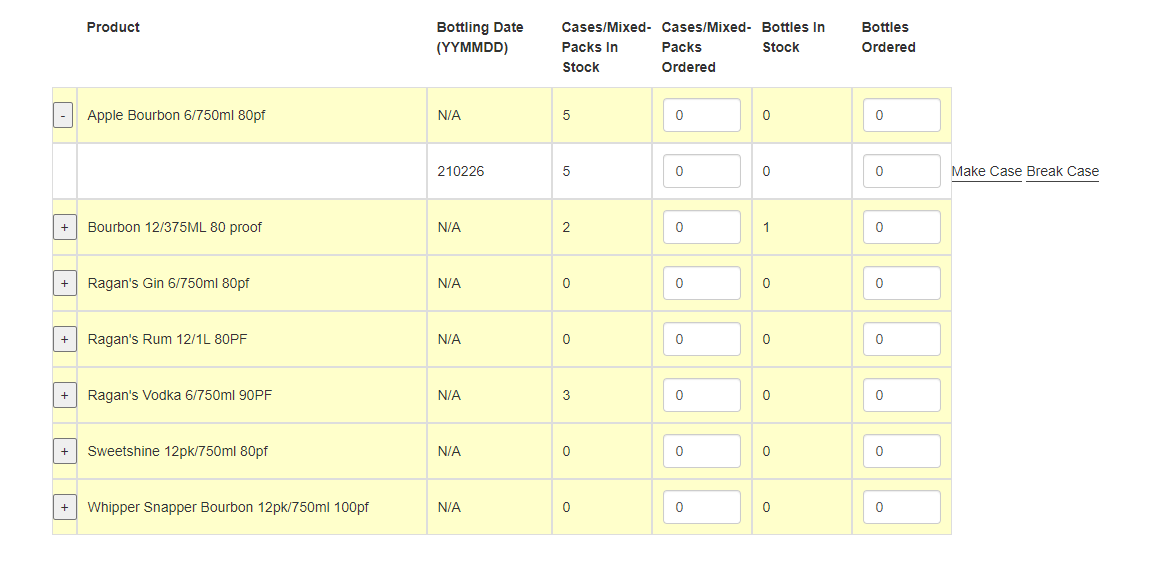The image size is (1162, 574).
Task: Focus bottles ordered field for Apple Bourbon
Action: point(902,116)
